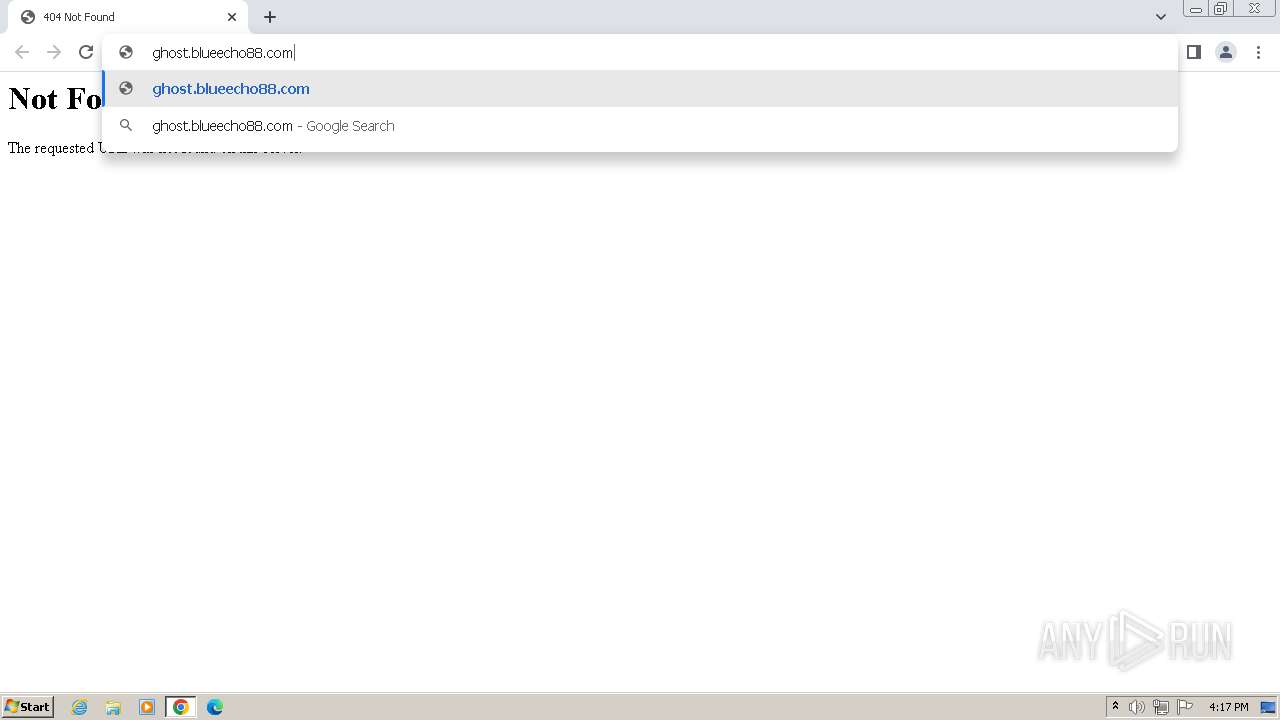Click the browser Back arrow
1280x720 pixels.
[x=22, y=52]
